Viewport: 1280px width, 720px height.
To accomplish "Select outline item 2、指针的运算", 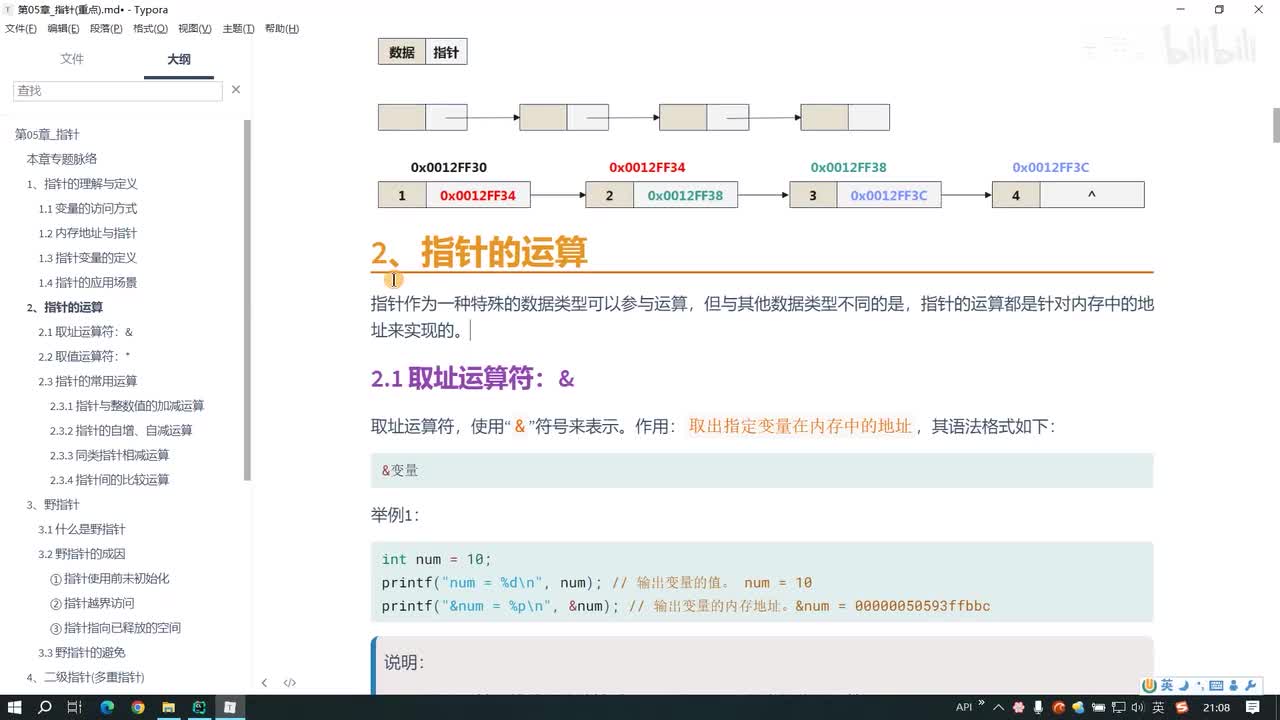I will [64, 307].
